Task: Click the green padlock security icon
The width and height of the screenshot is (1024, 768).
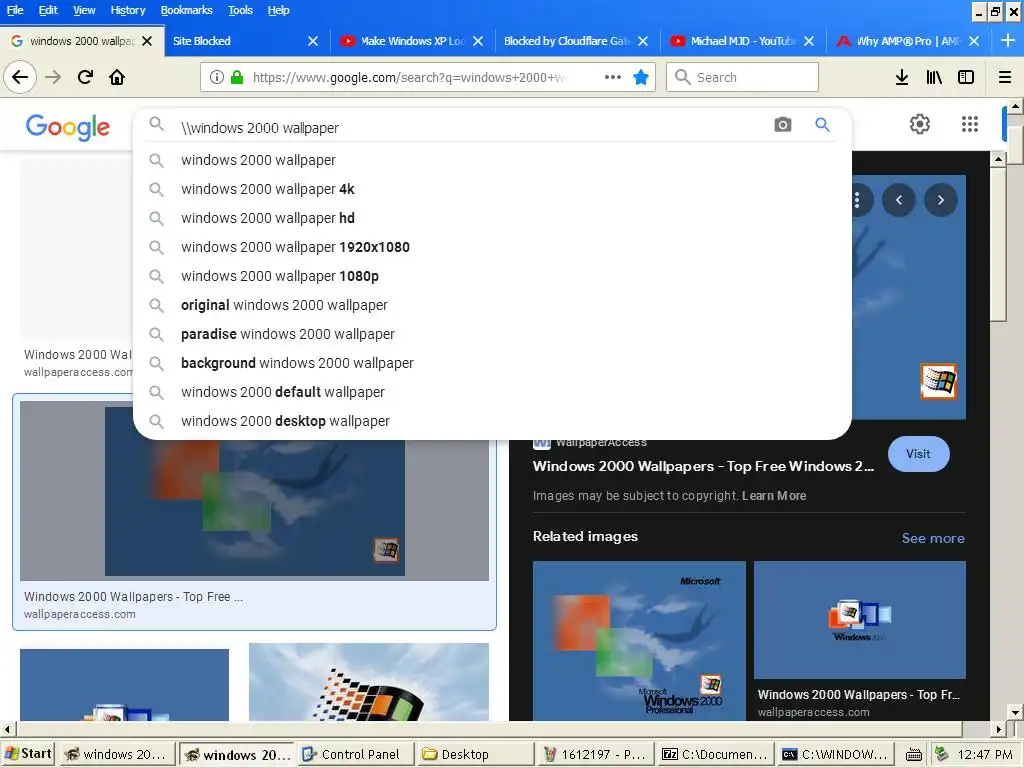Action: click(x=237, y=77)
